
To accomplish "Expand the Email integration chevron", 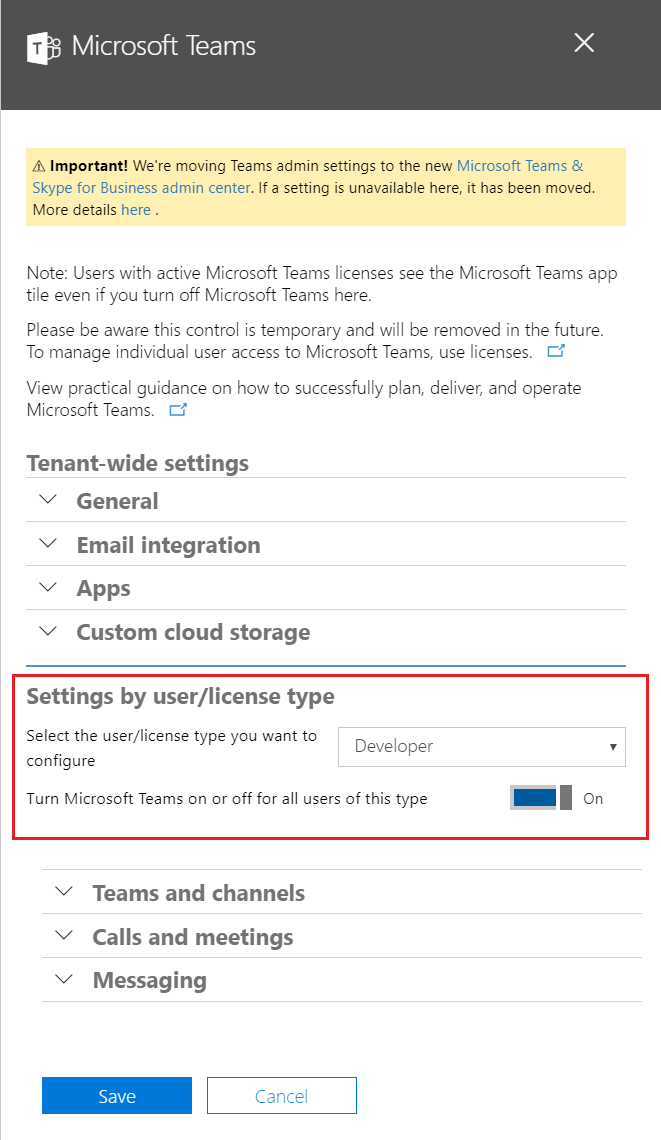I will pos(48,544).
